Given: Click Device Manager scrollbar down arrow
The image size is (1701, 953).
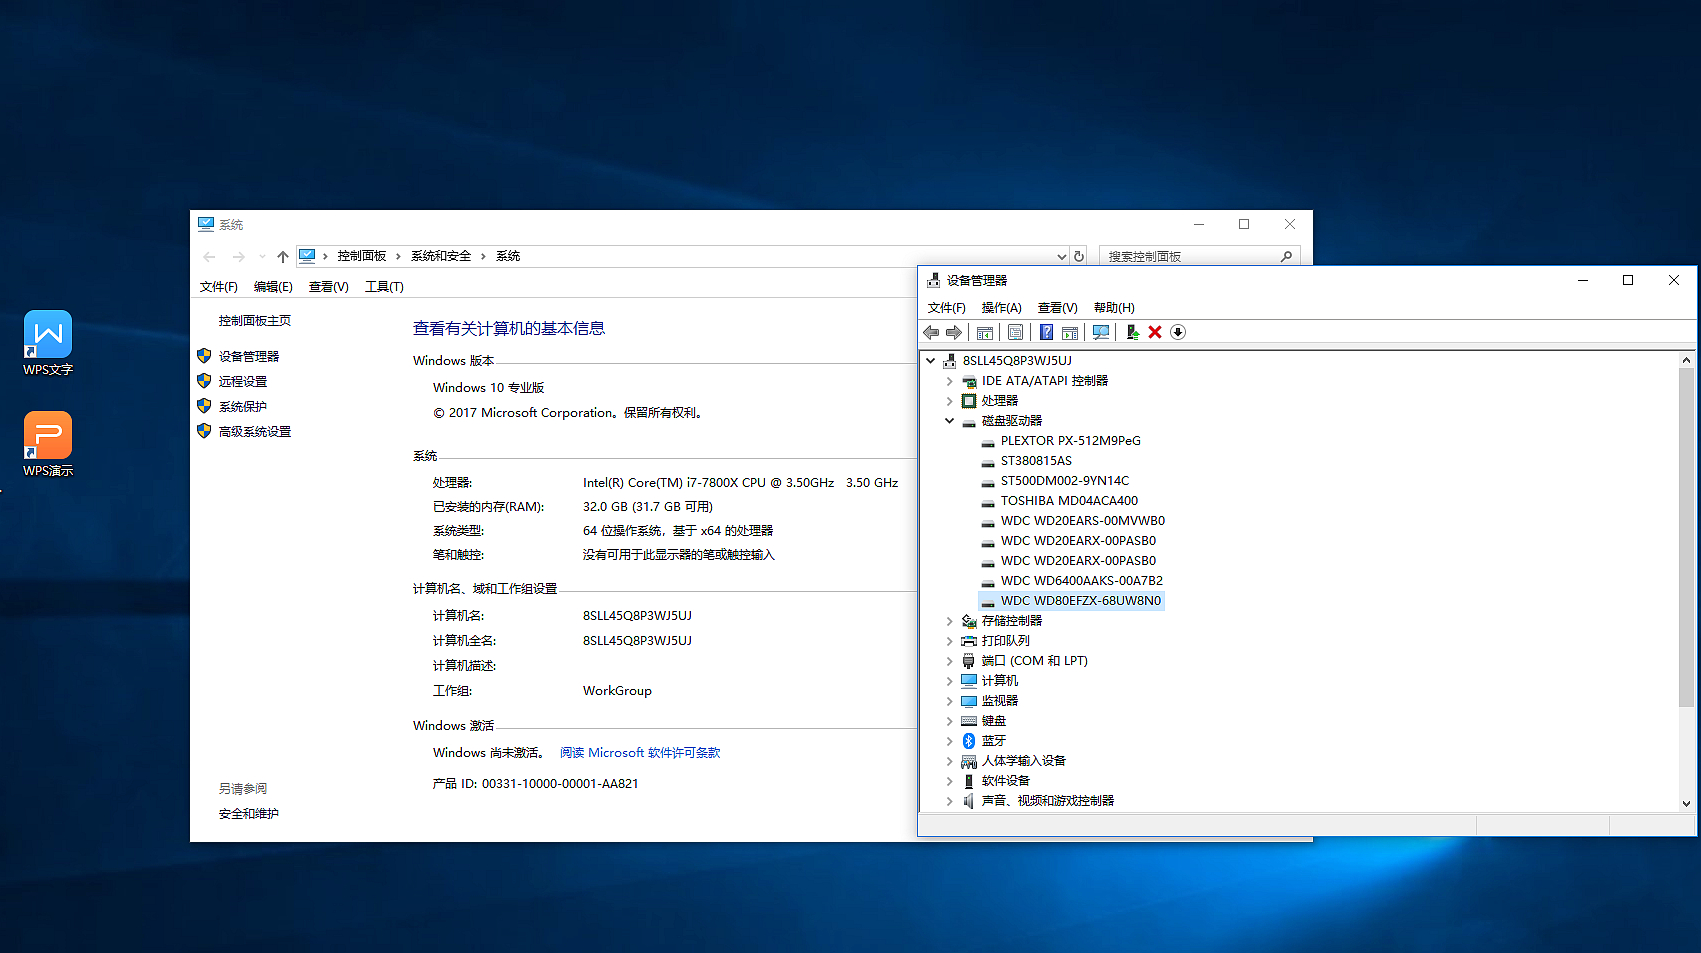Looking at the screenshot, I should (x=1686, y=803).
